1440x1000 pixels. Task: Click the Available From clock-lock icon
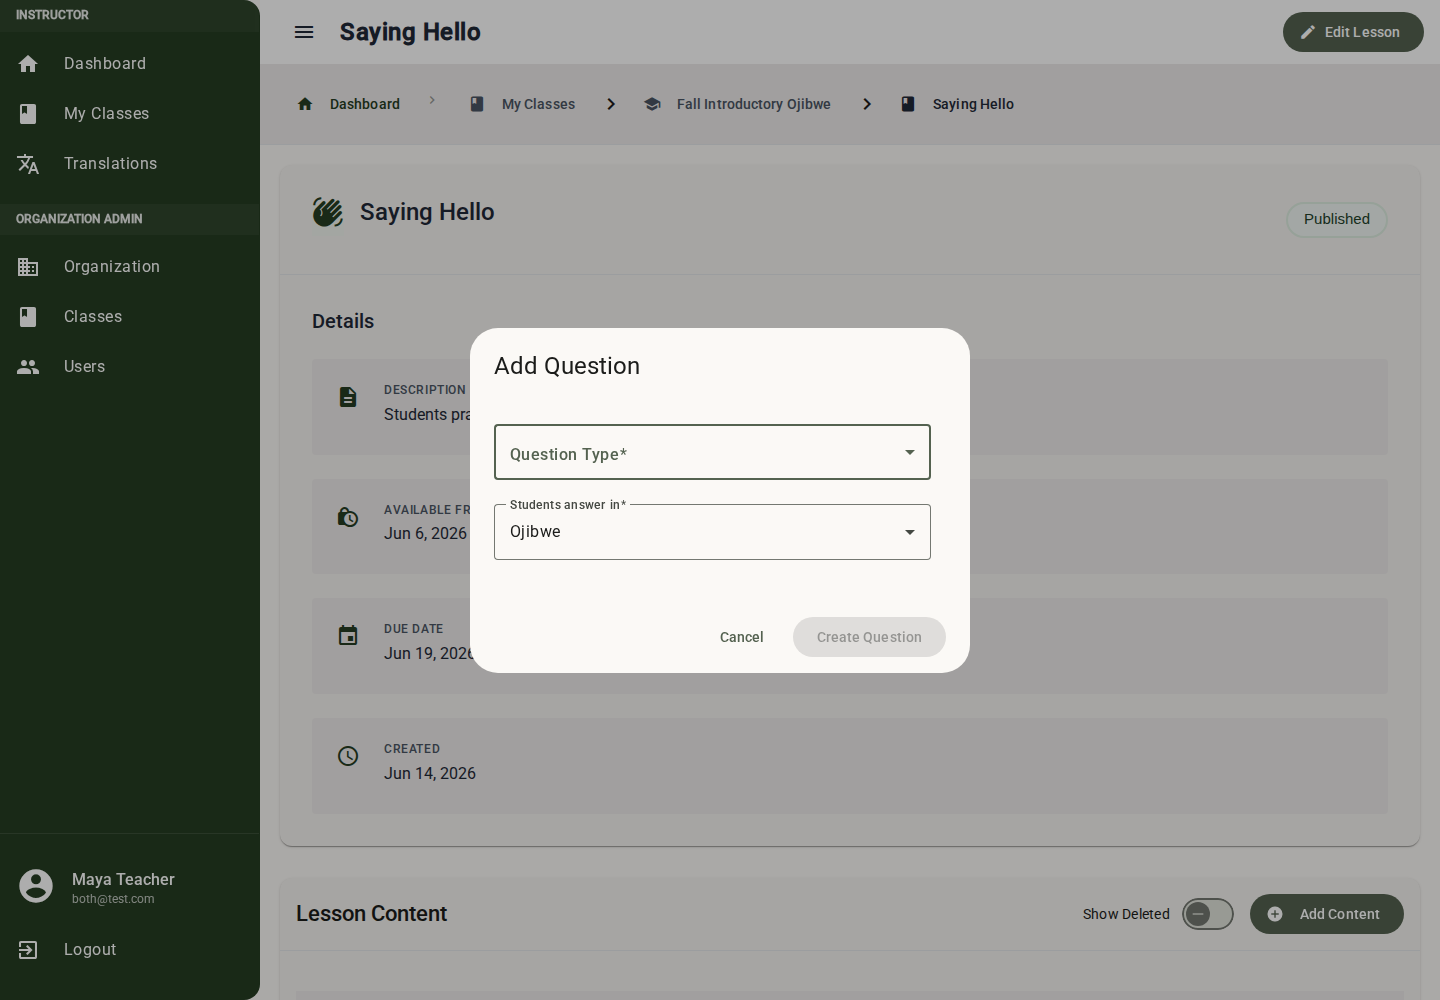(x=348, y=517)
